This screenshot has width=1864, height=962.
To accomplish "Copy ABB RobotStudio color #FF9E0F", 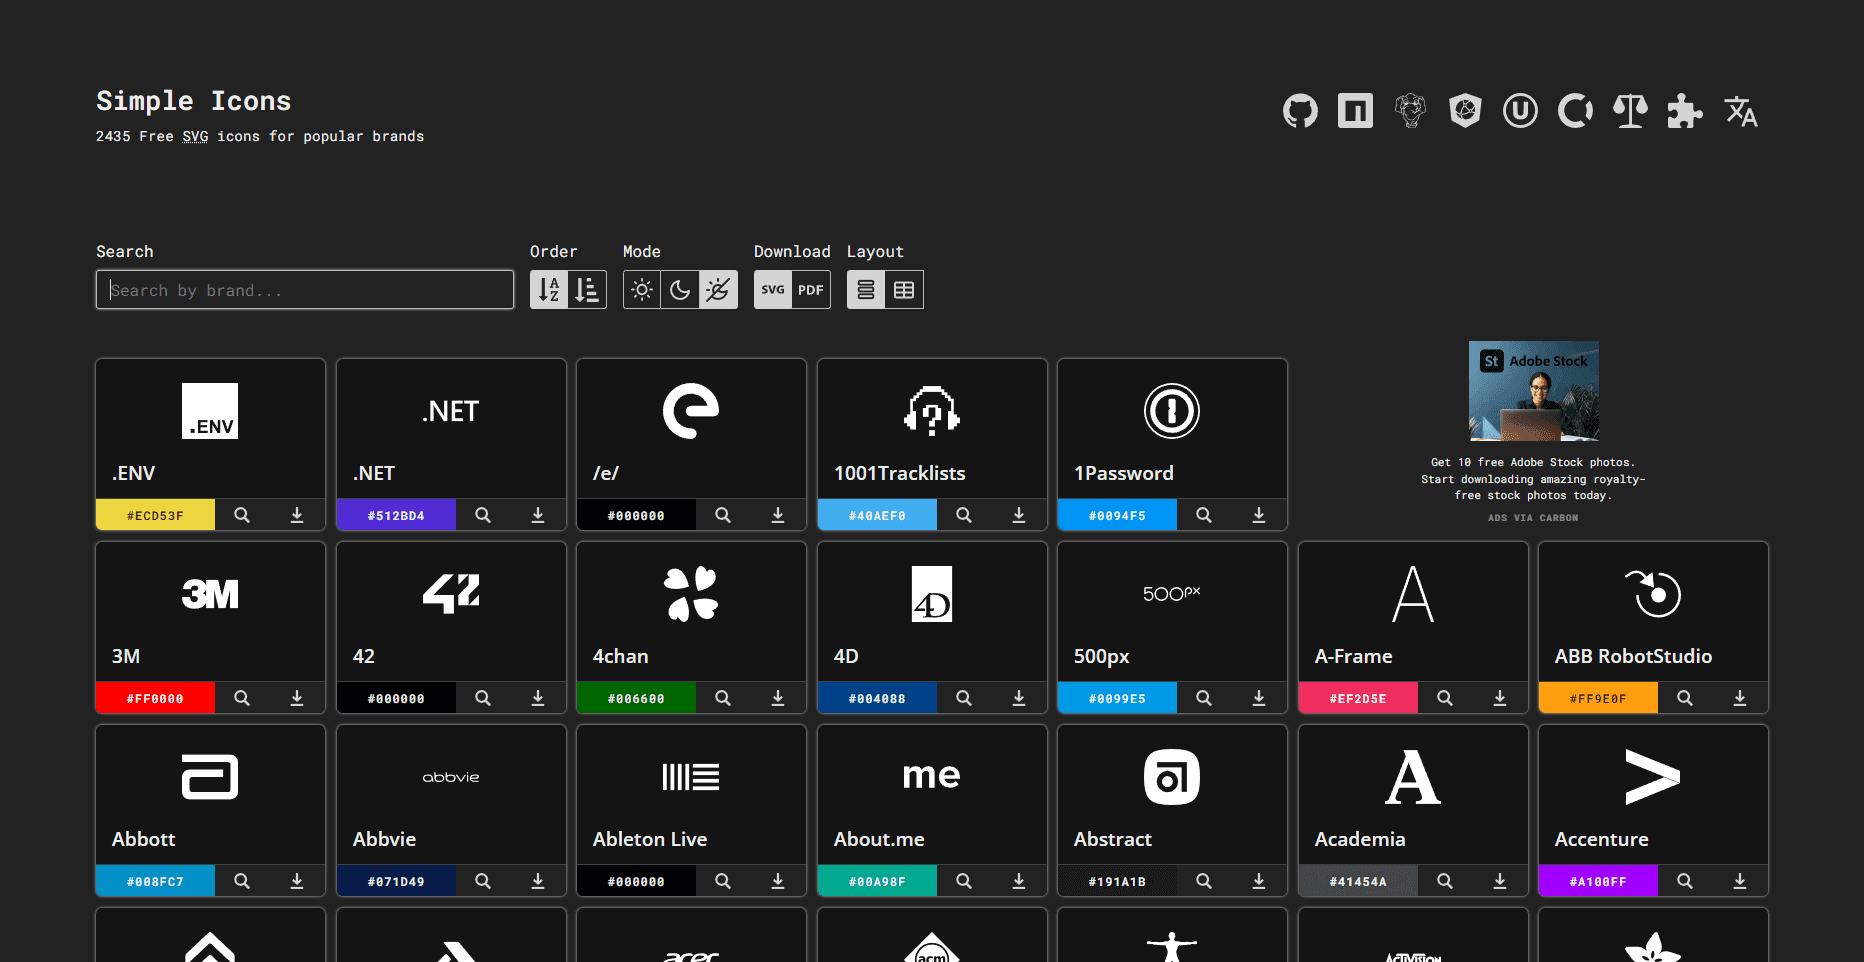I will 1598,698.
